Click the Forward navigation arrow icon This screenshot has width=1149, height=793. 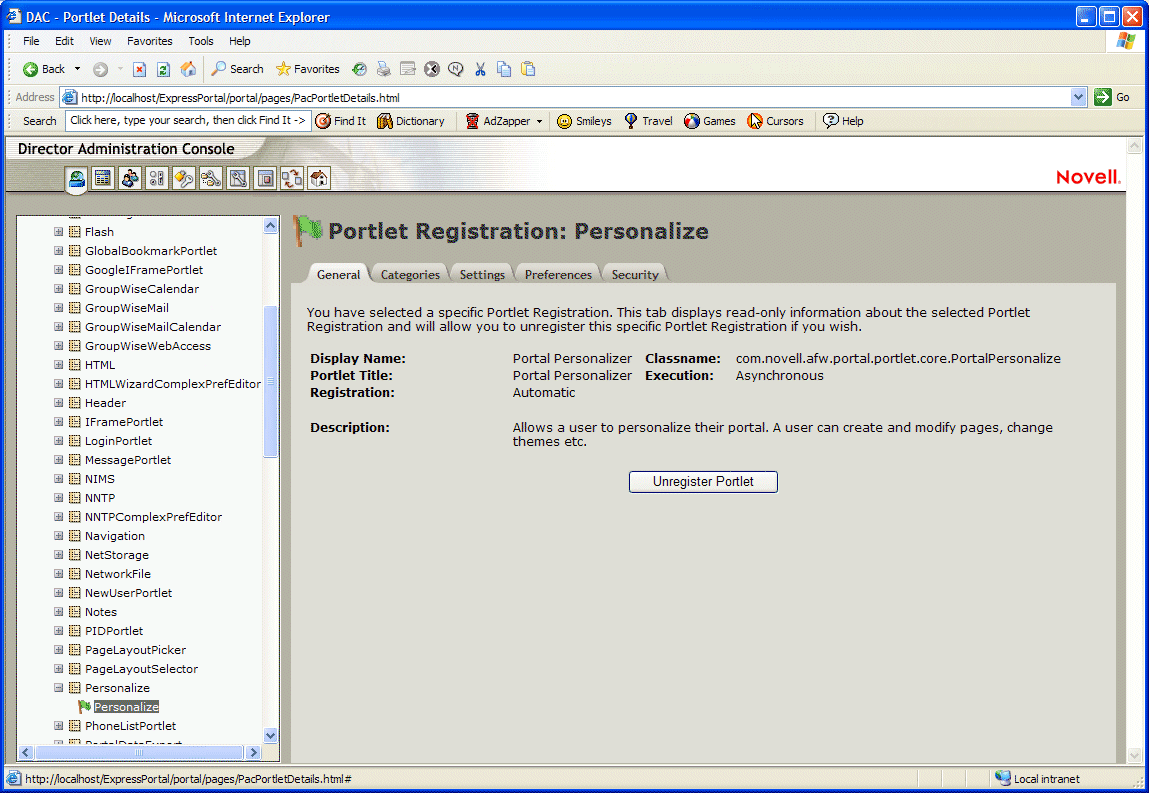coord(100,69)
